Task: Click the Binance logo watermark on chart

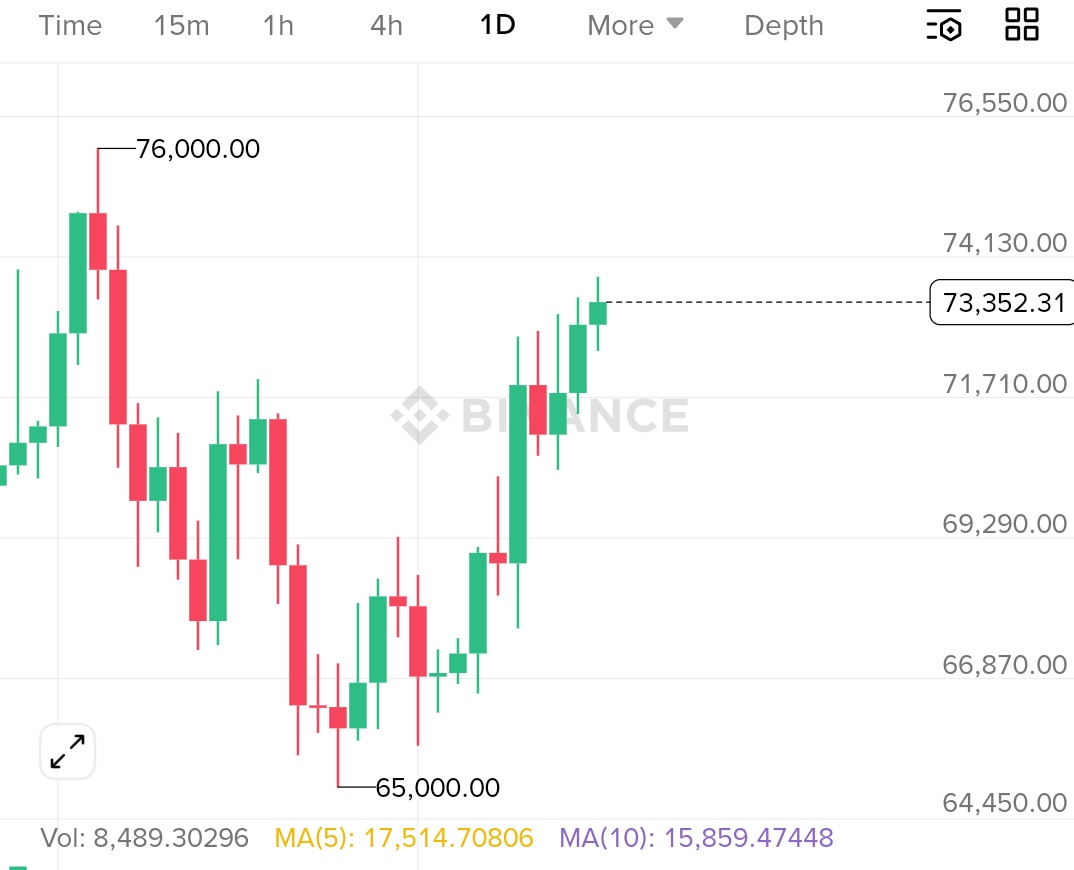Action: click(539, 416)
